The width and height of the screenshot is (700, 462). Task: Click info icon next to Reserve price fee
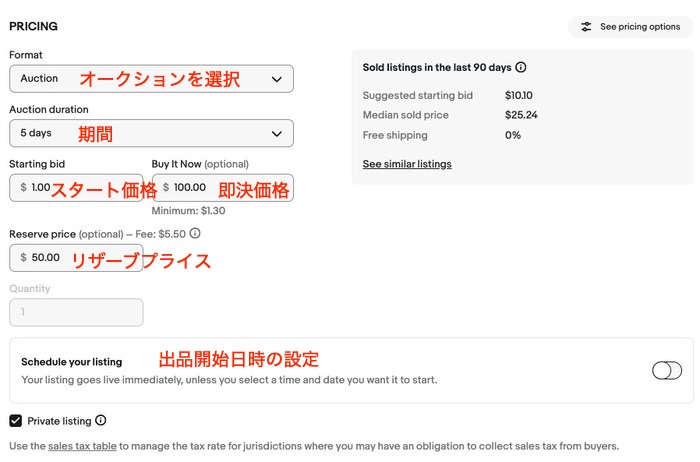(x=195, y=233)
